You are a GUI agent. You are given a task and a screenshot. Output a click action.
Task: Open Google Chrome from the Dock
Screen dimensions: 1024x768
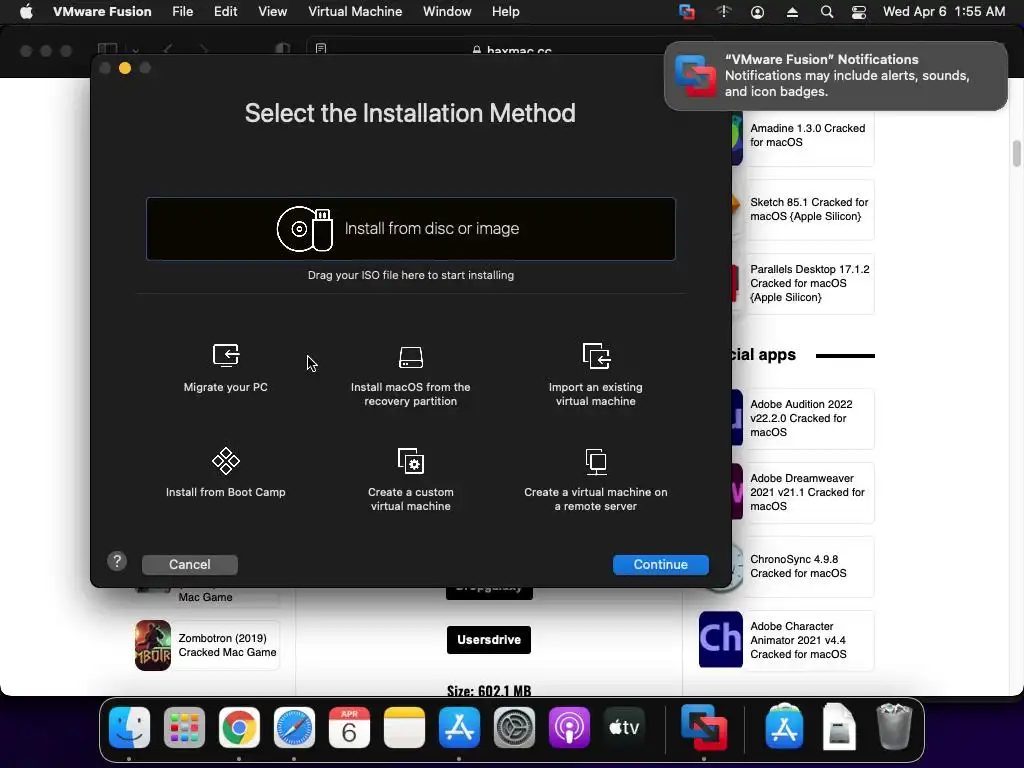tap(239, 727)
